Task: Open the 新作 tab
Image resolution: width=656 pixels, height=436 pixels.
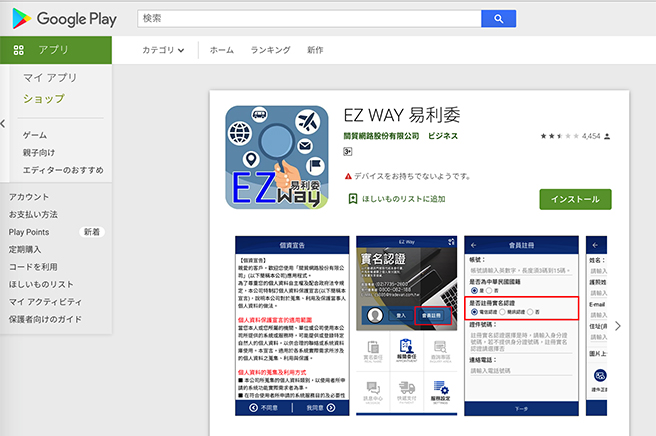Action: pos(315,50)
